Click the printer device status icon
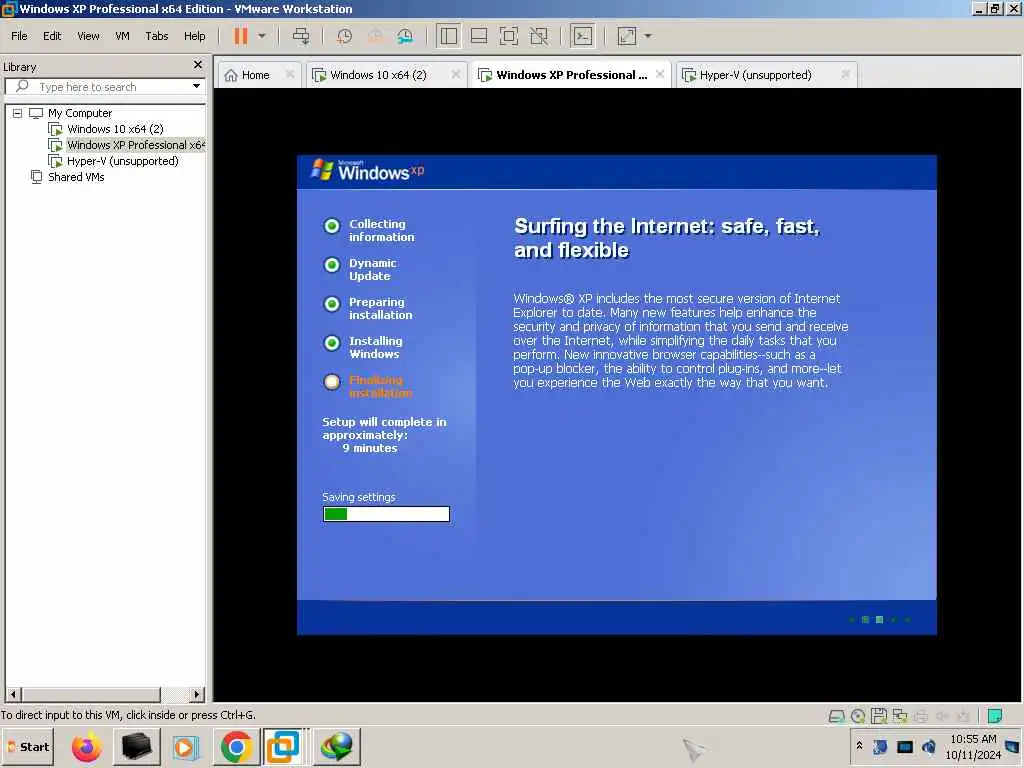The width and height of the screenshot is (1024, 768). pos(921,716)
